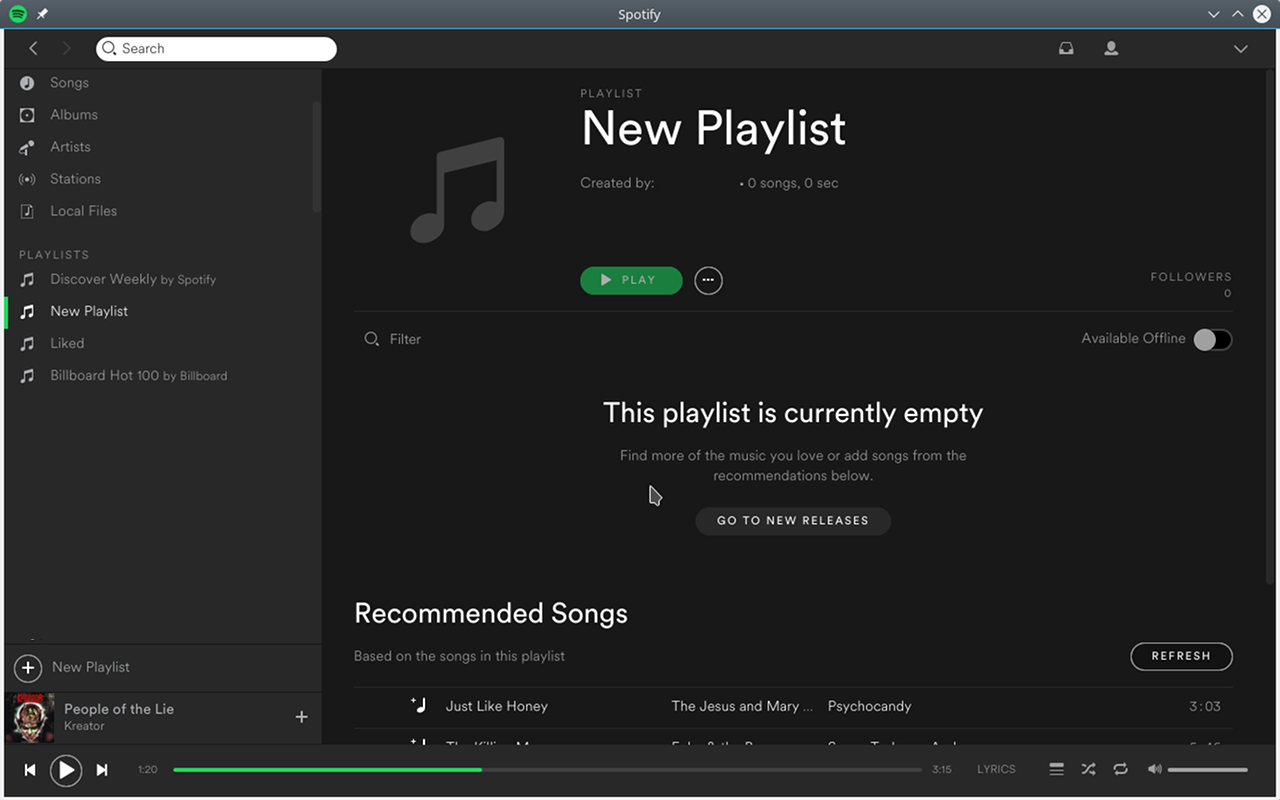Click the 3:03 duration of Just Like Honey
This screenshot has height=800, width=1280.
click(1205, 706)
